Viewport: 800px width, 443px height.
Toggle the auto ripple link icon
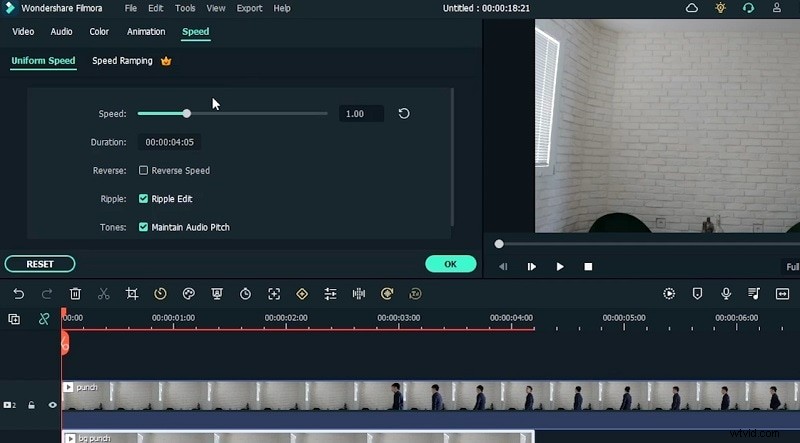(44, 319)
